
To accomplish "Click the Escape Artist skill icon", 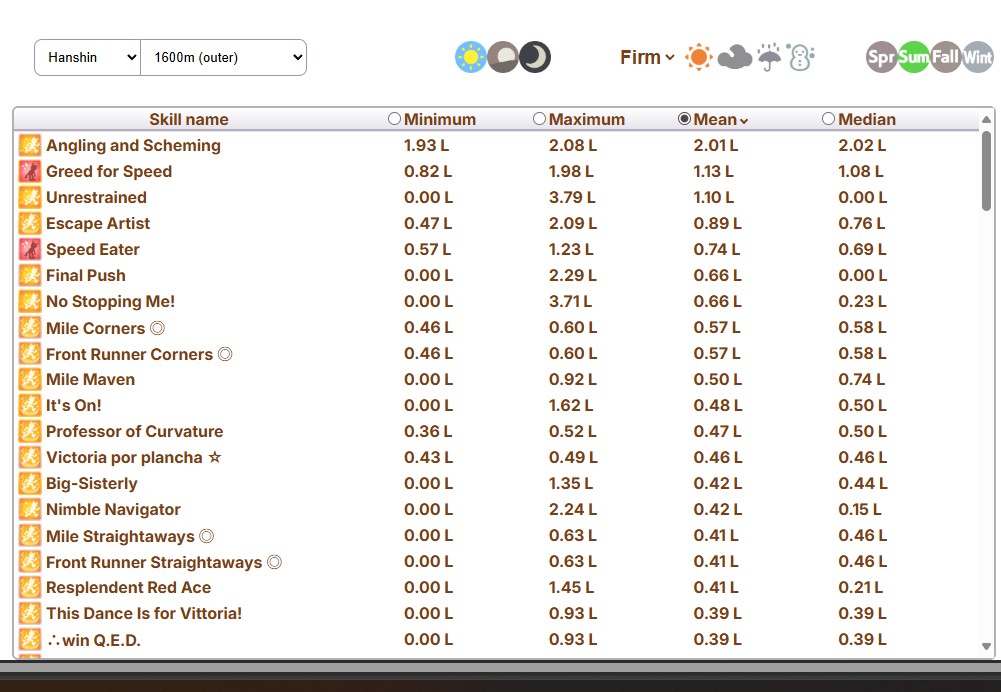I will [x=29, y=223].
